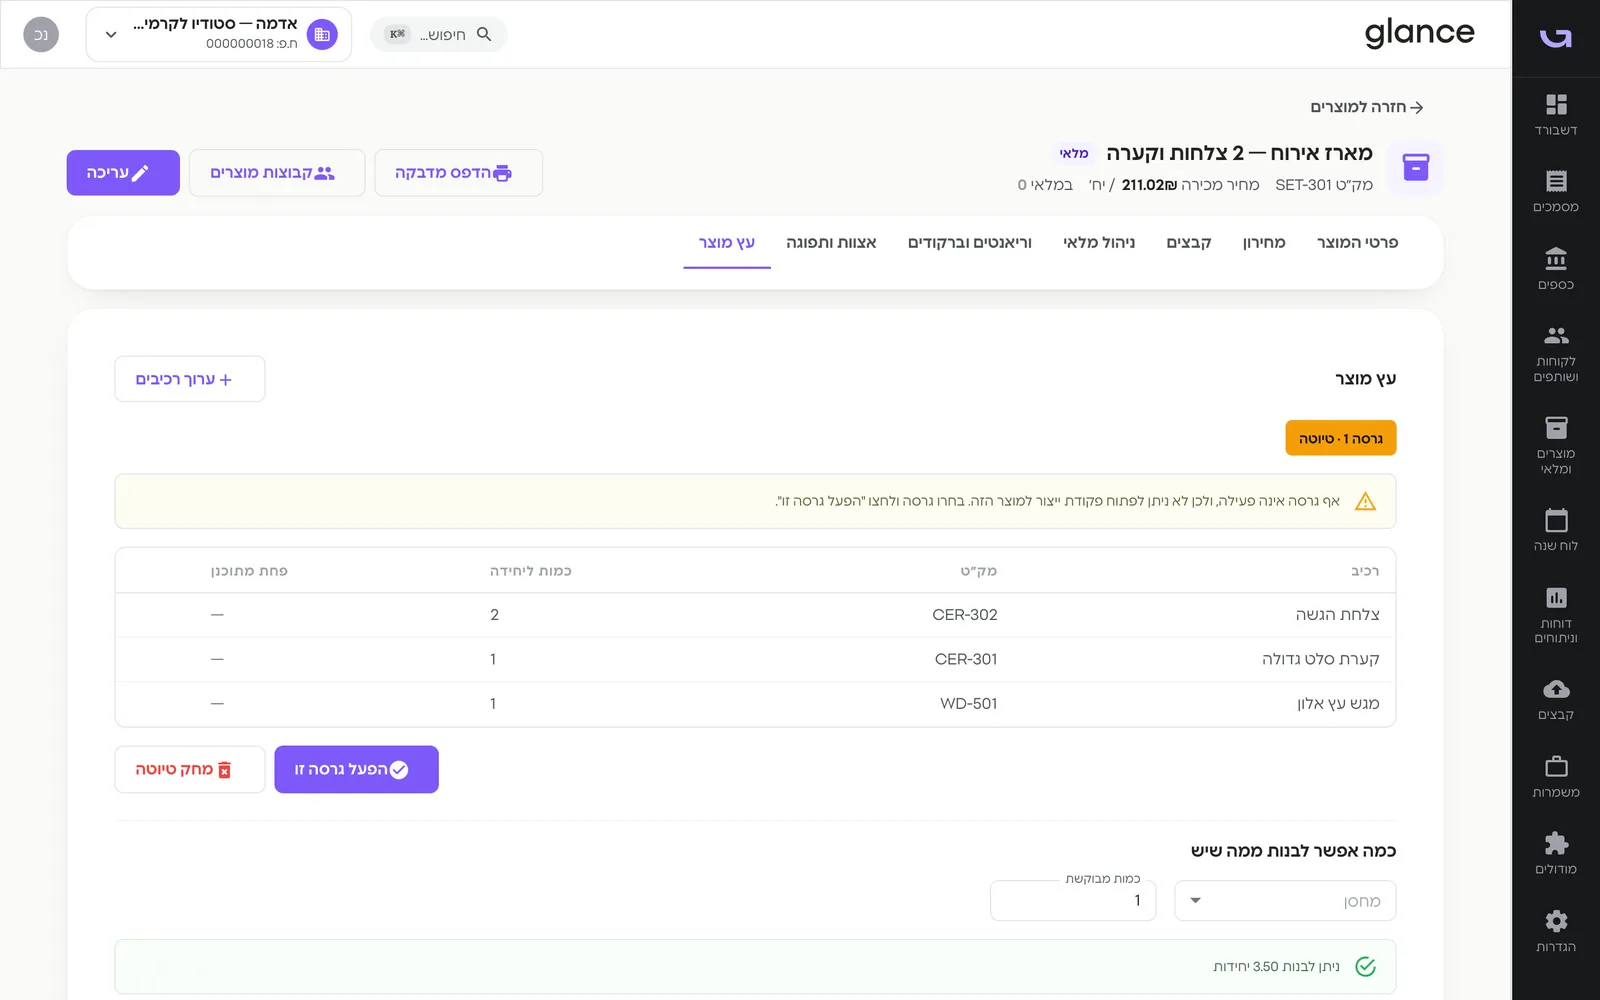Click SKU cell WD-501
The image size is (1600, 1000).
[968, 703]
